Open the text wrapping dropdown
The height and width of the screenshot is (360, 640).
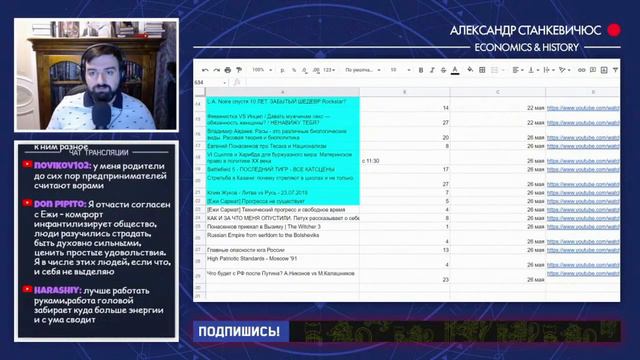point(549,70)
